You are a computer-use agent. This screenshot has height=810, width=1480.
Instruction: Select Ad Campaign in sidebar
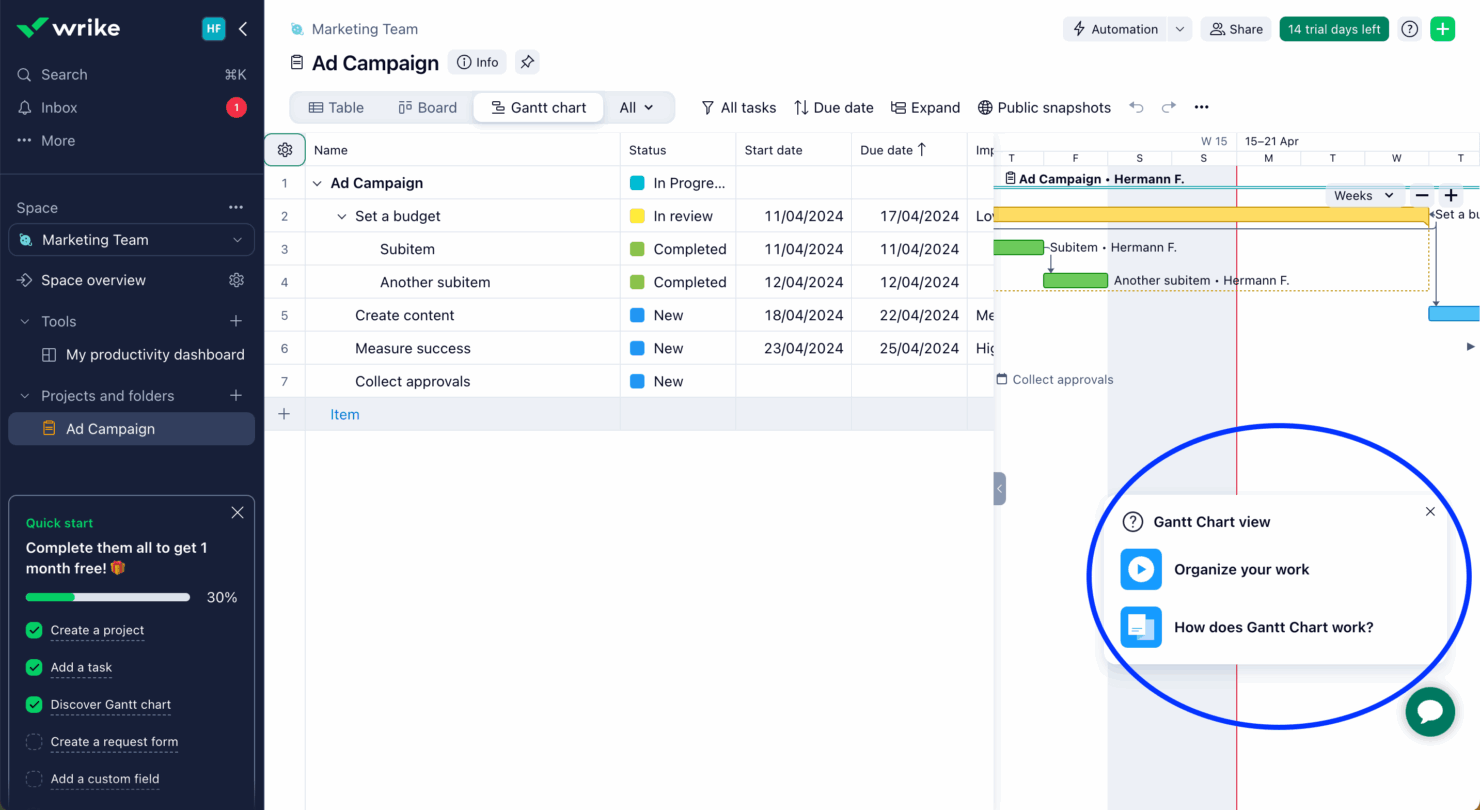(131, 428)
